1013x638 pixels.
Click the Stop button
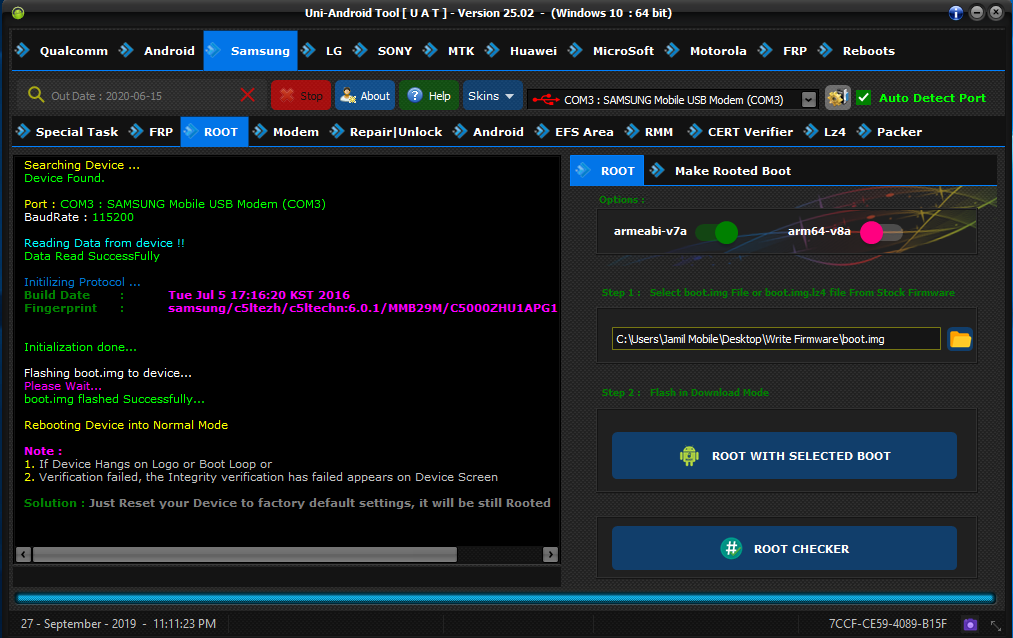(301, 96)
